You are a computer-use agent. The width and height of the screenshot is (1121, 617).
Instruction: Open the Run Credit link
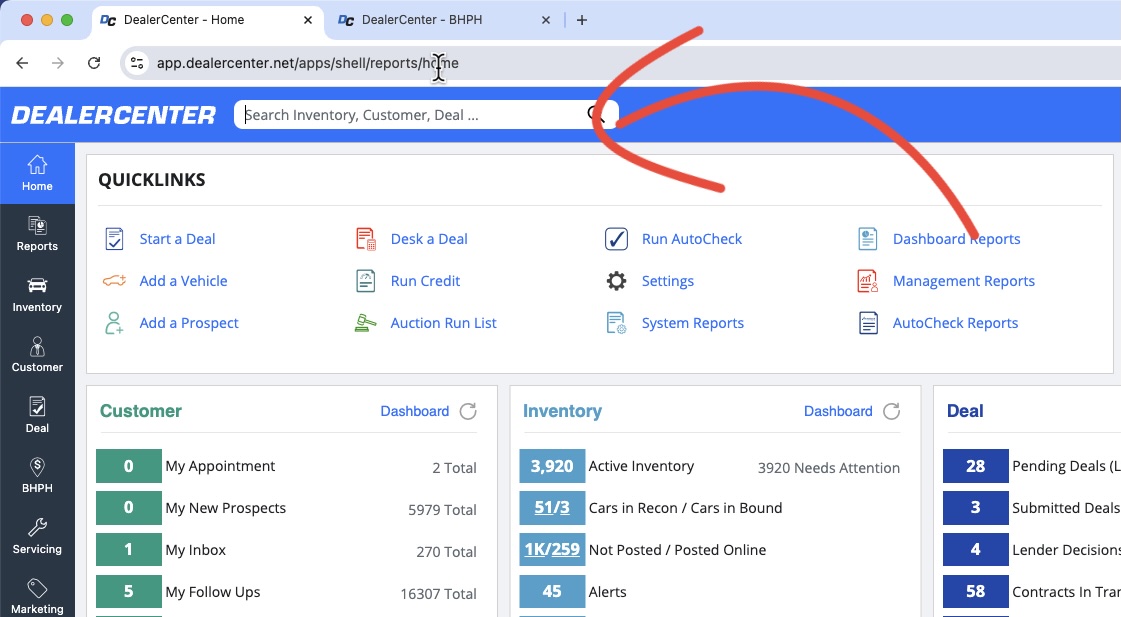(x=425, y=281)
